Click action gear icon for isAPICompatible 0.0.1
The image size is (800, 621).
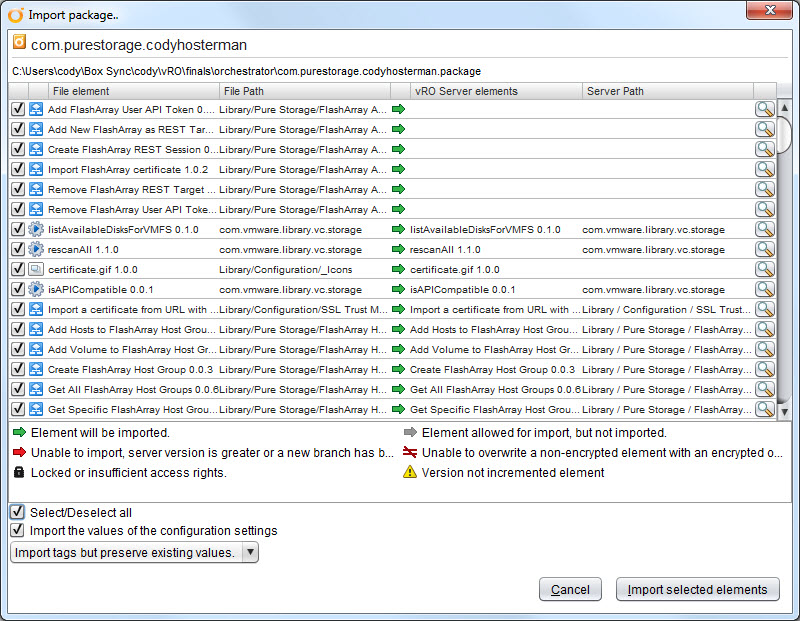pyautogui.click(x=36, y=289)
